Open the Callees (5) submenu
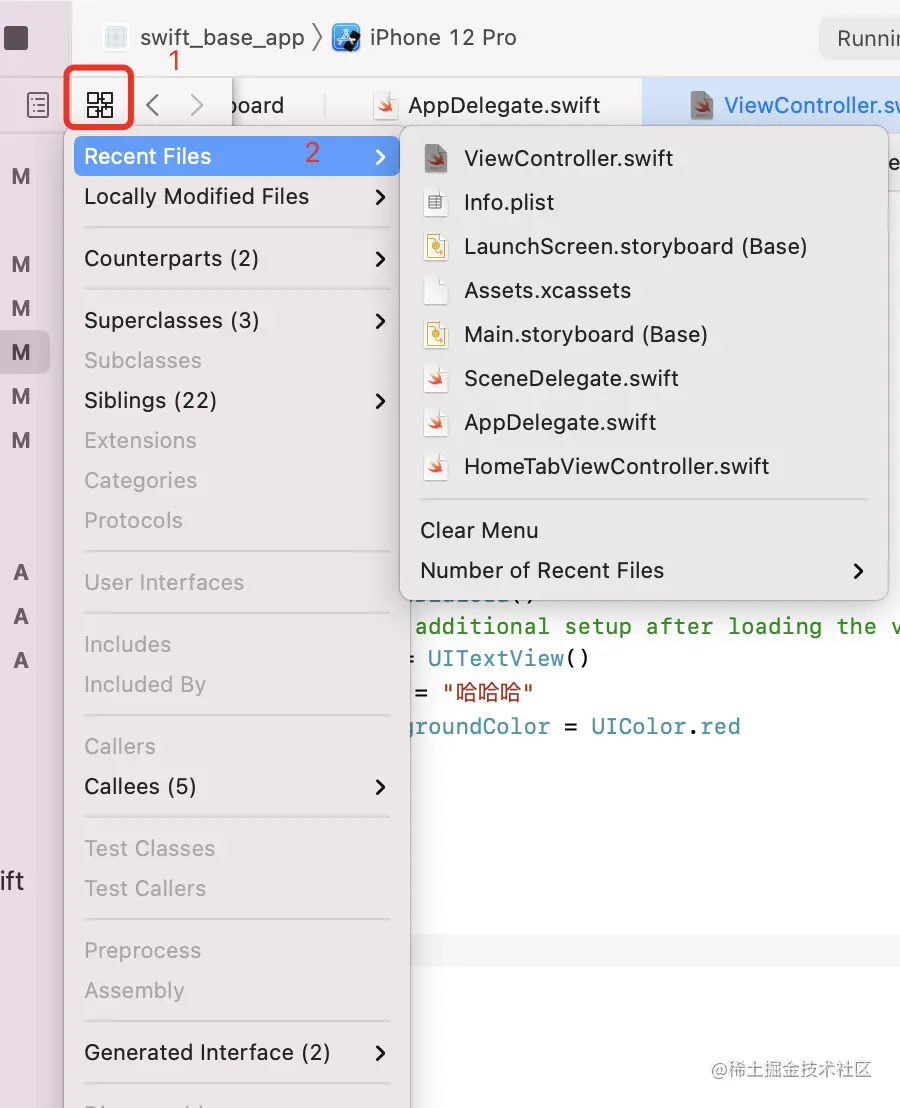The image size is (900, 1108). click(237, 786)
